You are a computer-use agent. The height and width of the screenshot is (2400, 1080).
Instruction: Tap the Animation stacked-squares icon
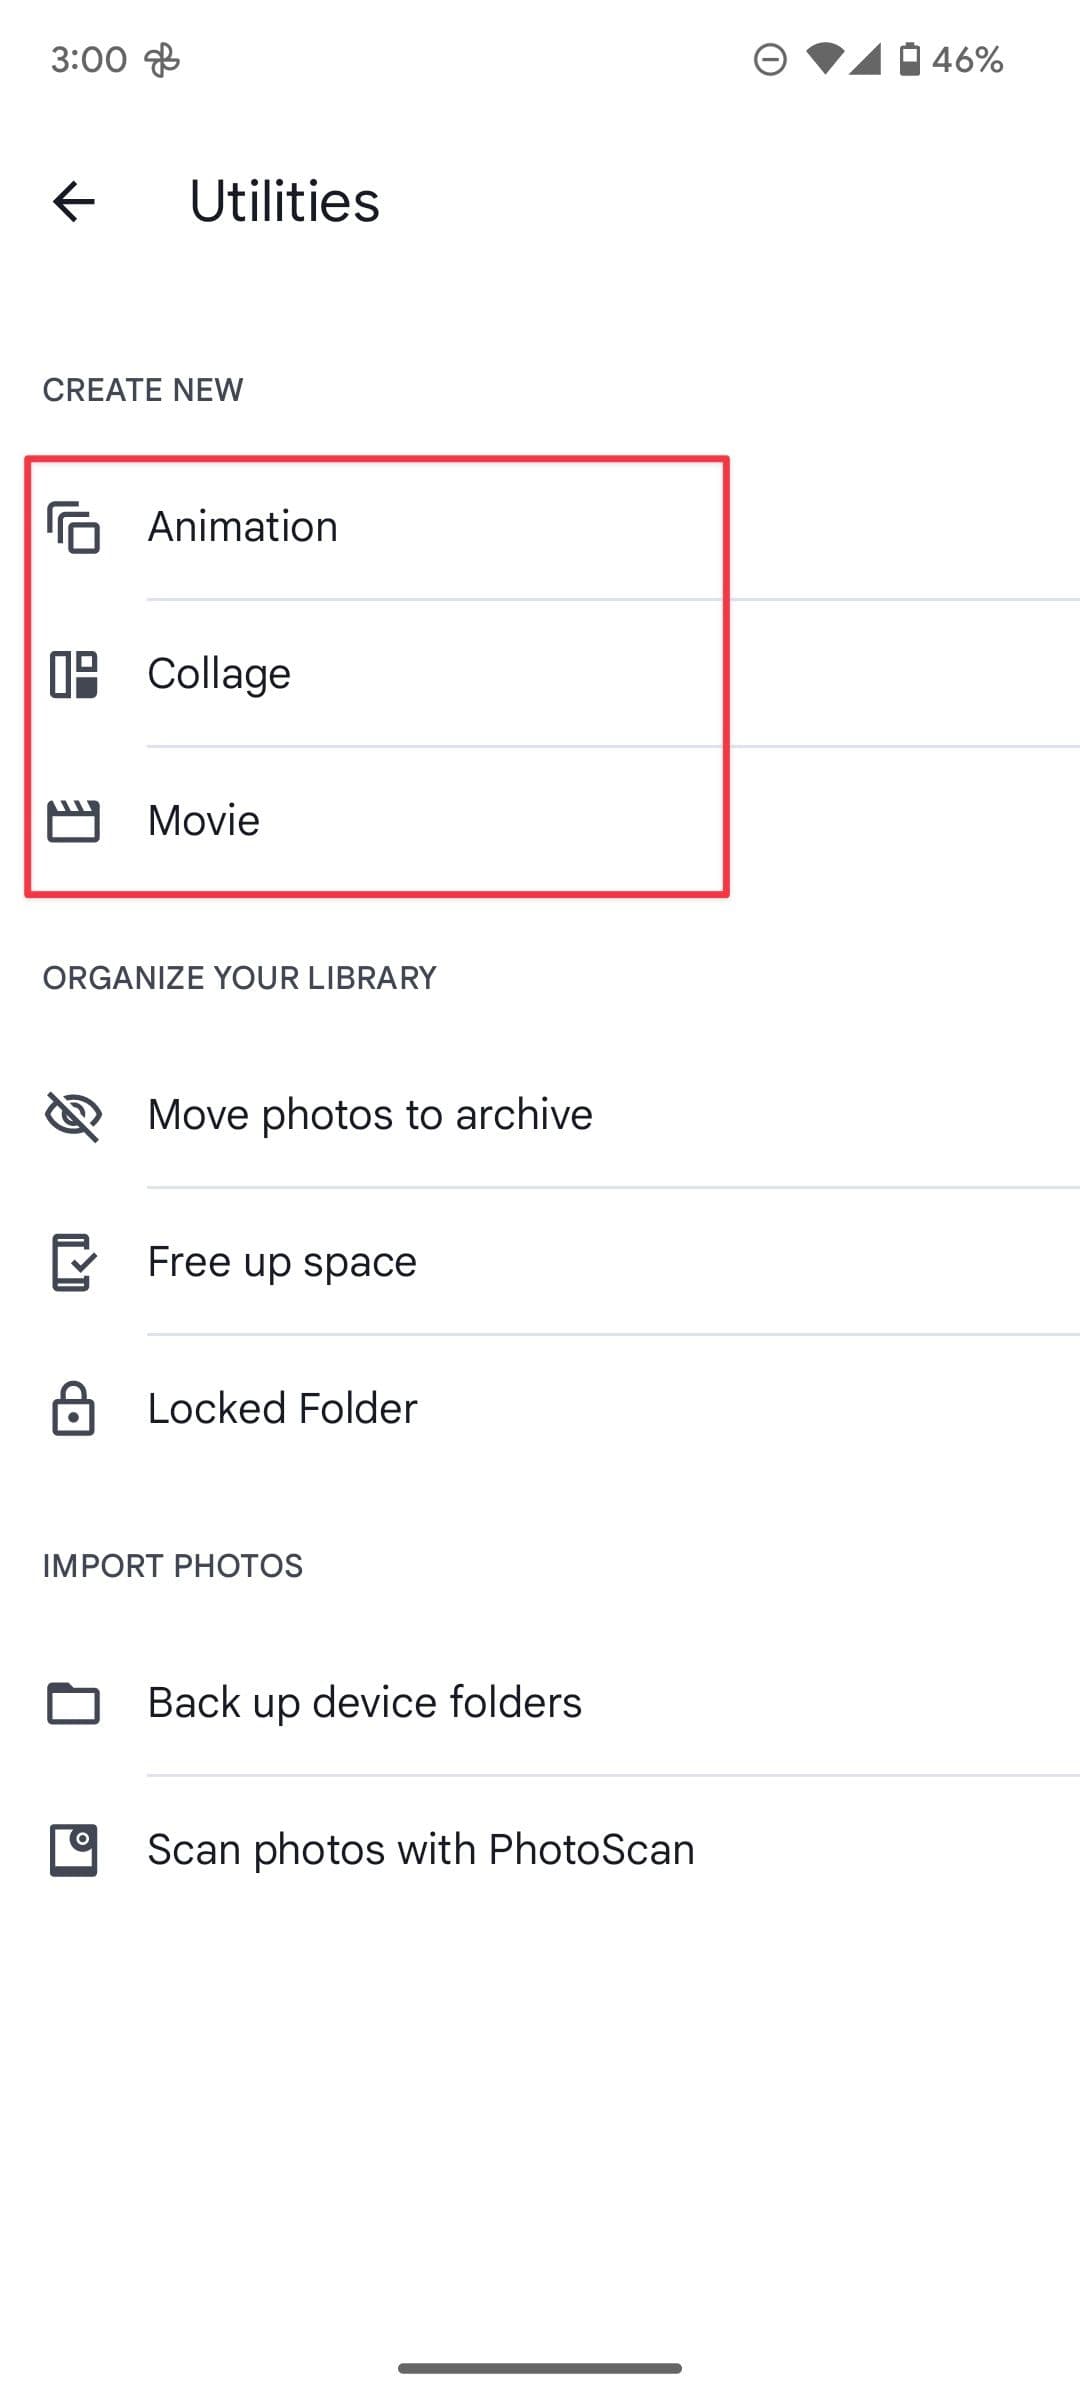(x=74, y=527)
